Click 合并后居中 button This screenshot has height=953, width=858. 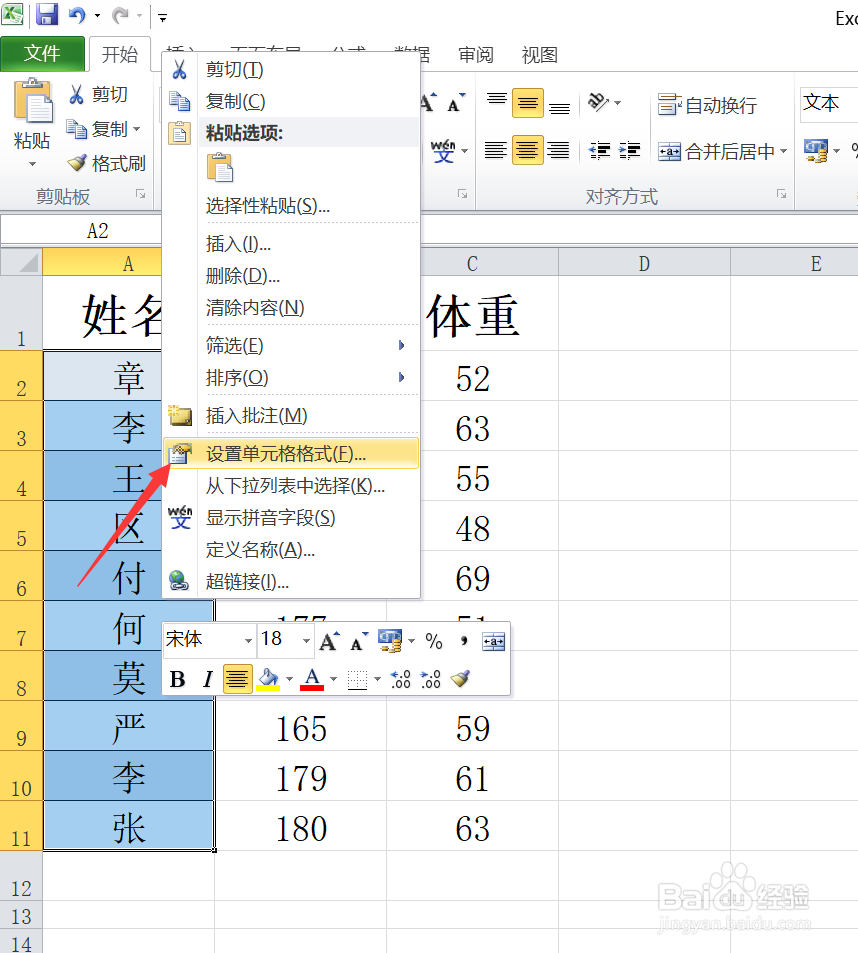[717, 151]
